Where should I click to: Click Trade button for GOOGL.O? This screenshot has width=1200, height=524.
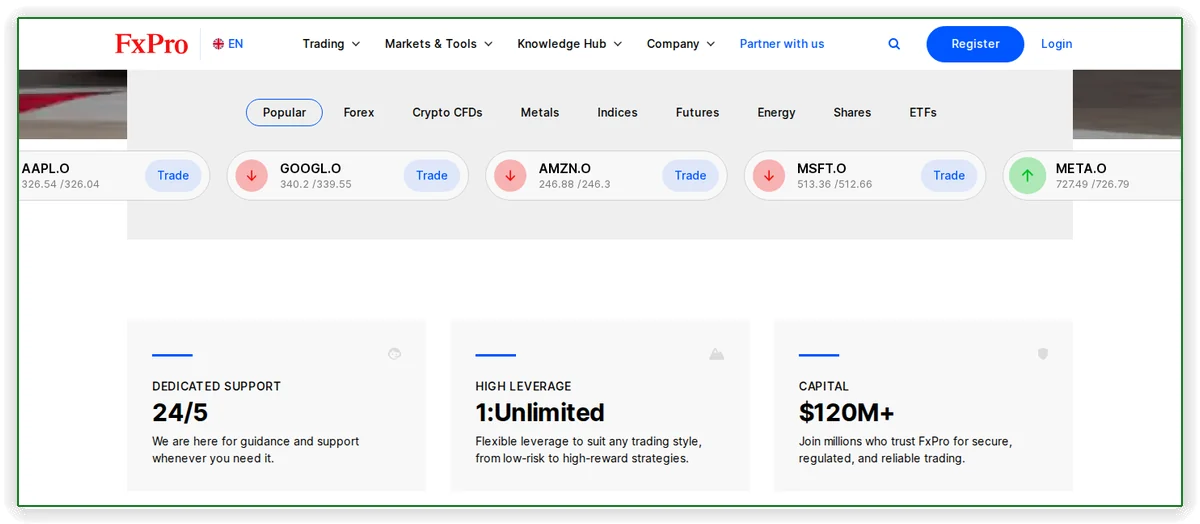pos(432,176)
